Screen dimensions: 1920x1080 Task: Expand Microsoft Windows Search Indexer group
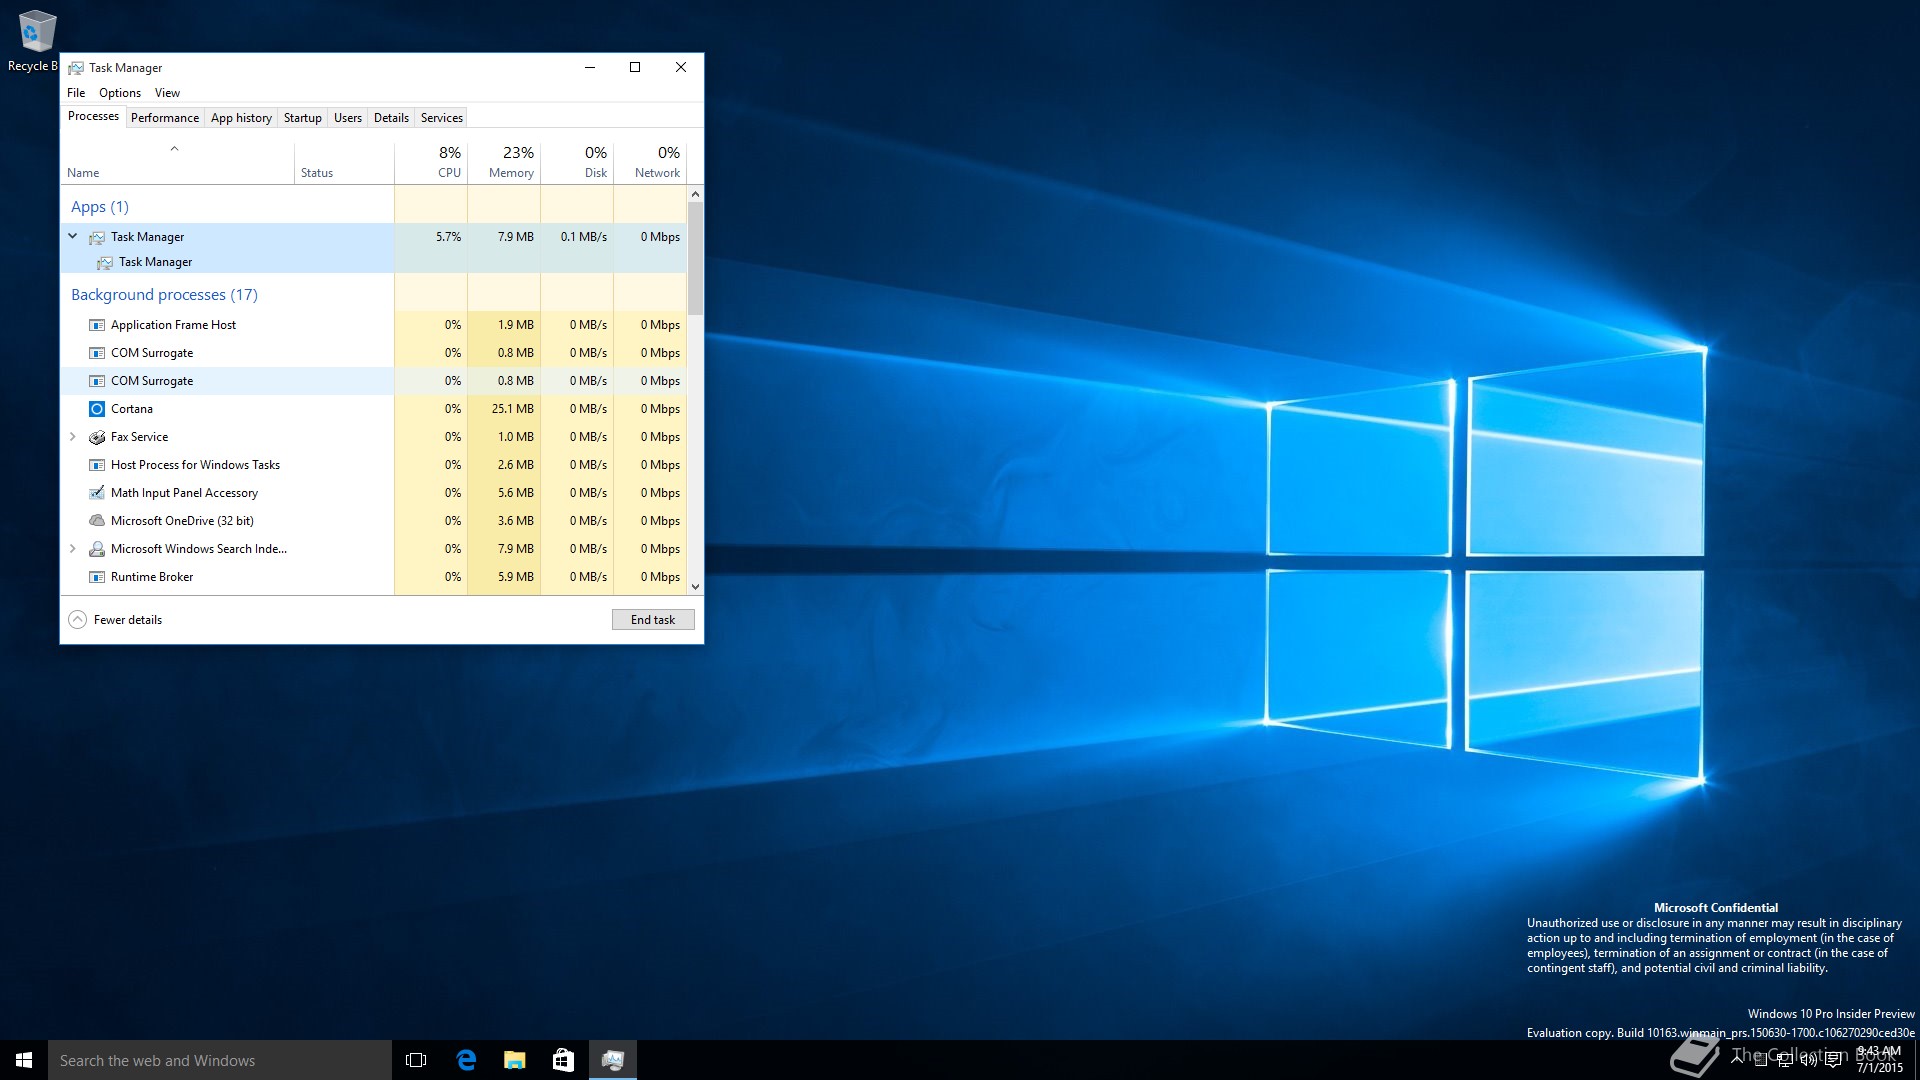point(72,549)
